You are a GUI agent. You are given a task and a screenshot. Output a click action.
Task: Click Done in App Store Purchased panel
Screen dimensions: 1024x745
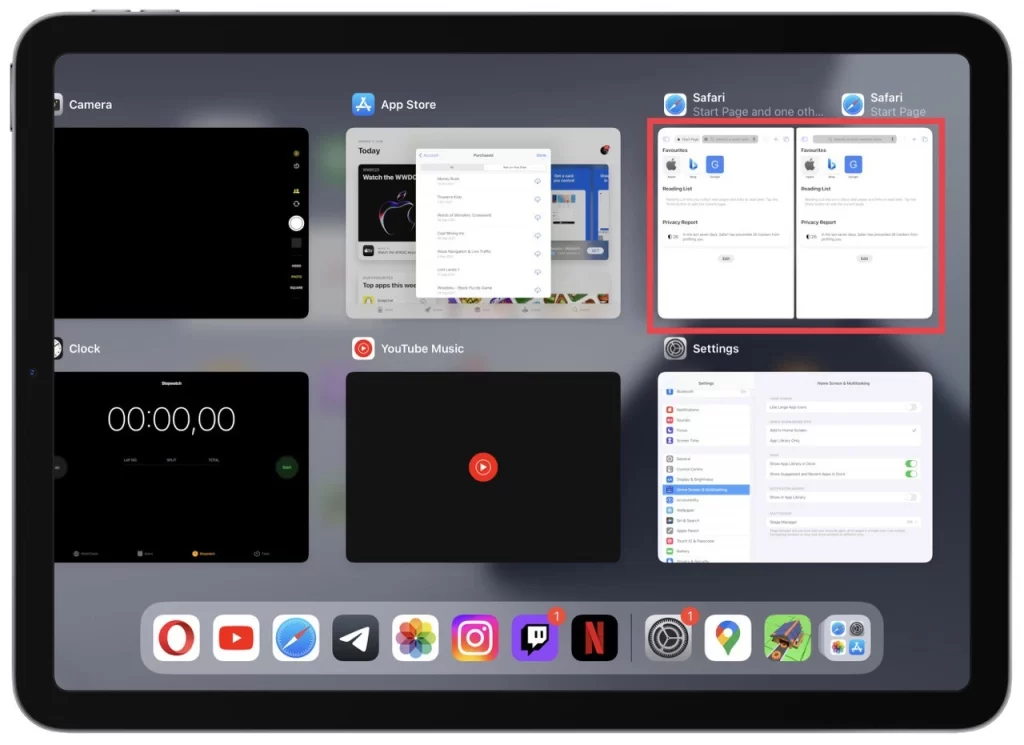[x=541, y=155]
